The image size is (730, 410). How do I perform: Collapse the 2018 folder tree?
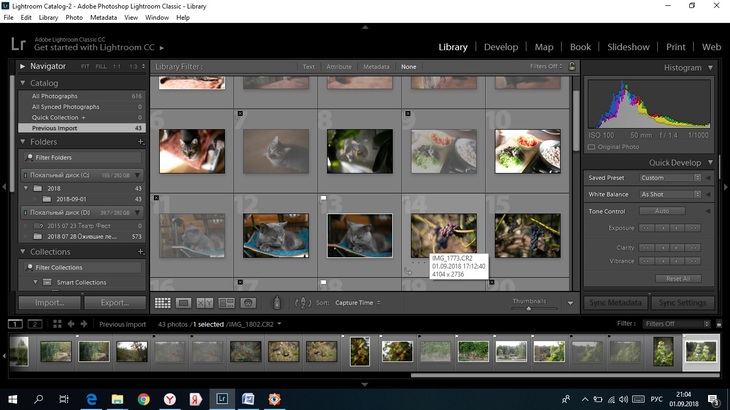point(26,188)
